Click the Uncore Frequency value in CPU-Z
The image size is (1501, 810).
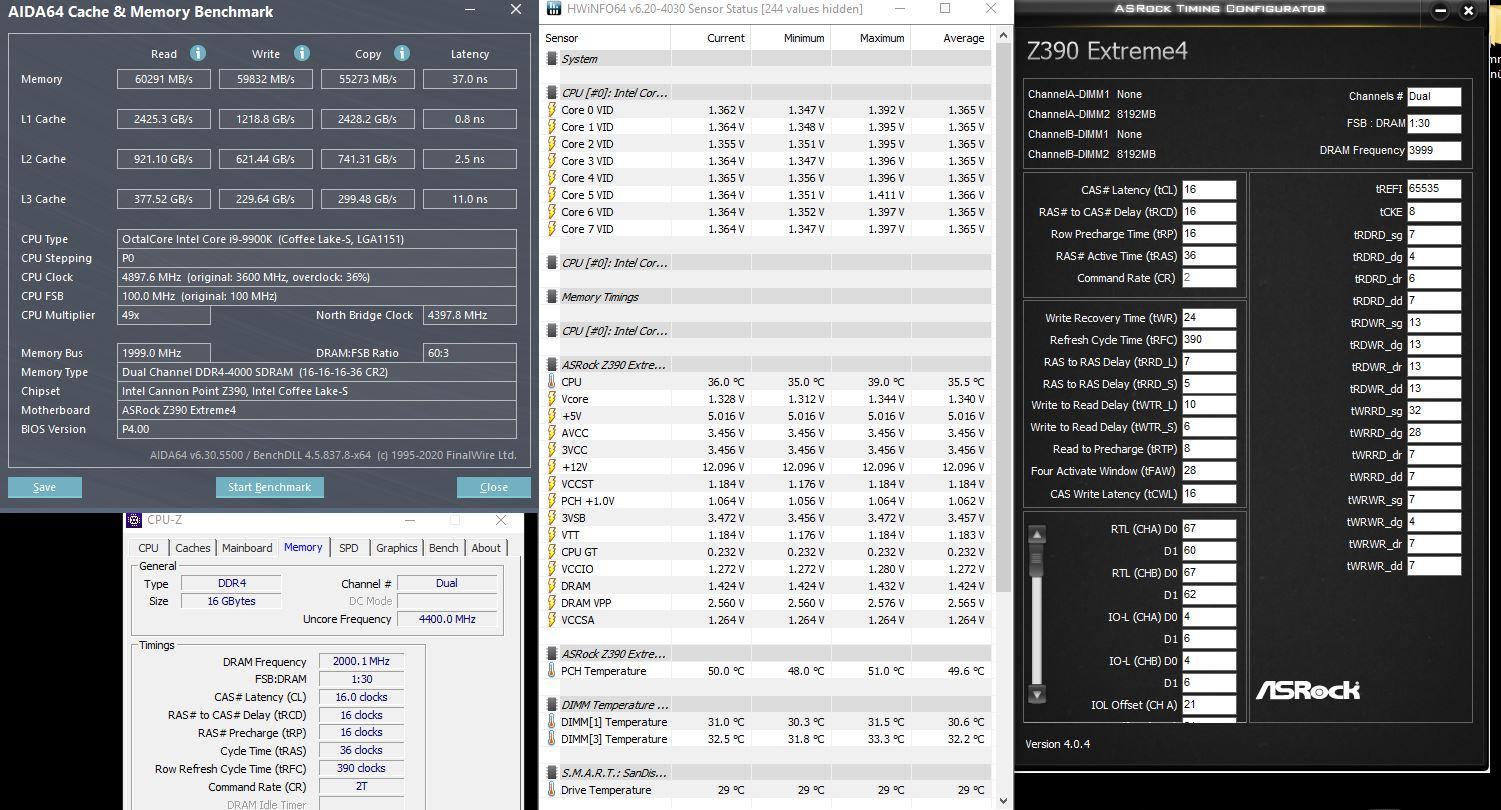[x=446, y=619]
